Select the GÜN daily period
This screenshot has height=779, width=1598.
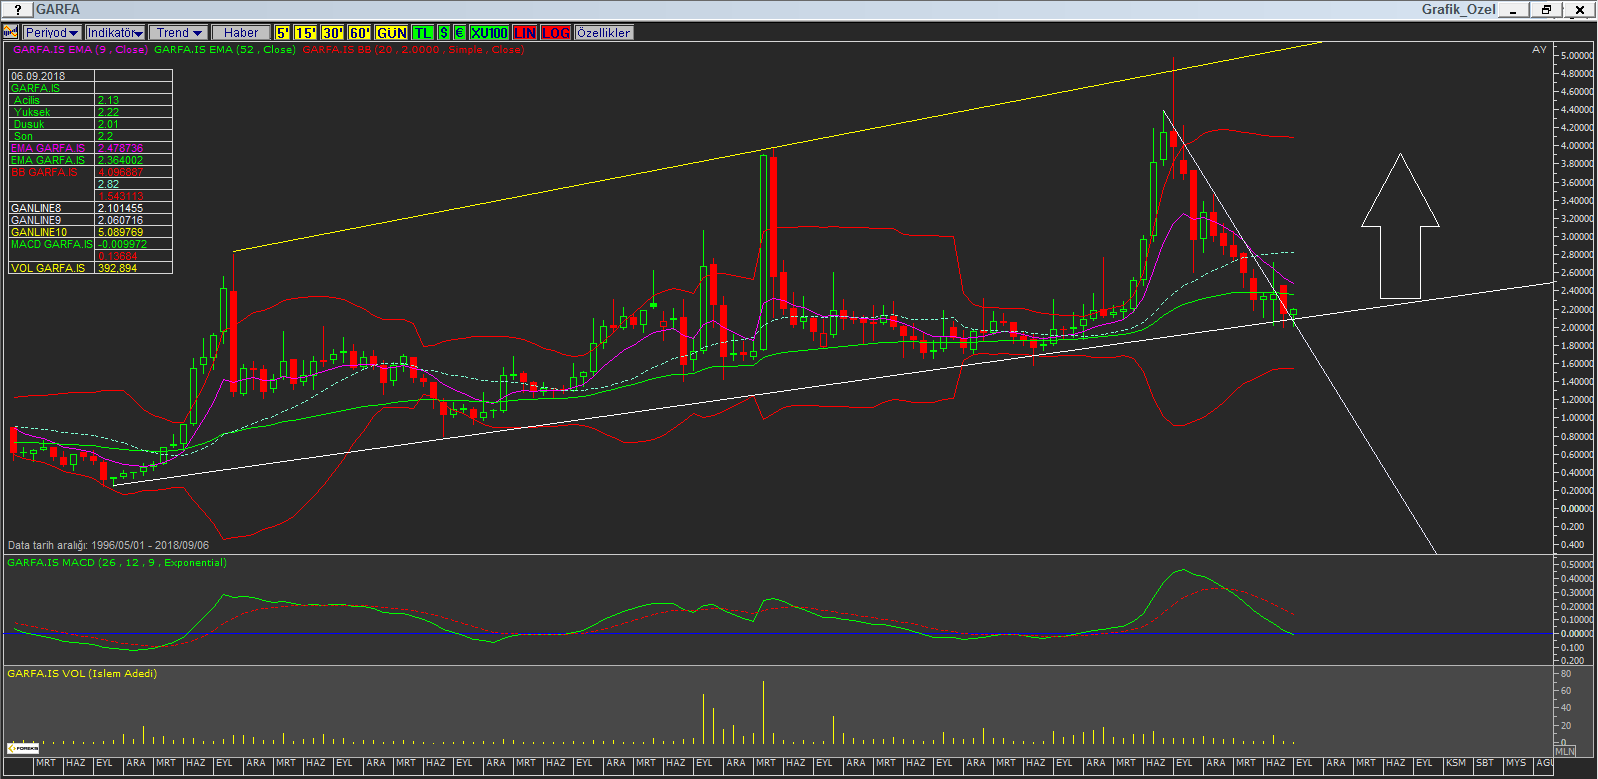(392, 33)
